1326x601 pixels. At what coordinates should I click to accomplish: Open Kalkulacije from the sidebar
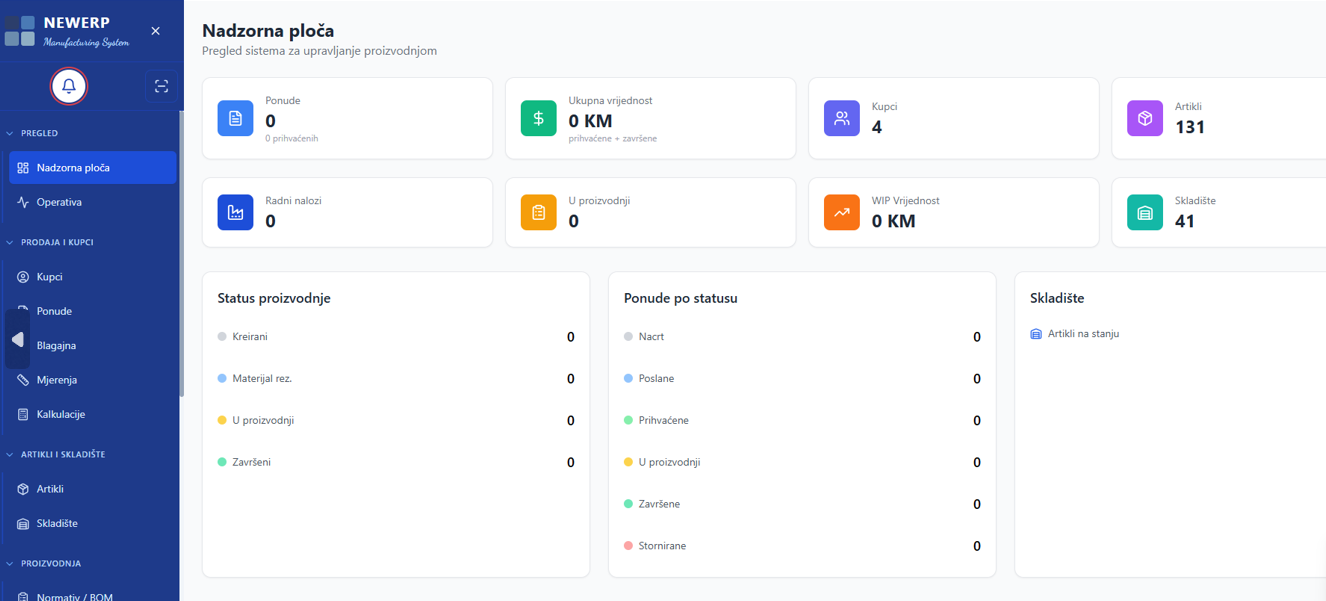[60, 414]
